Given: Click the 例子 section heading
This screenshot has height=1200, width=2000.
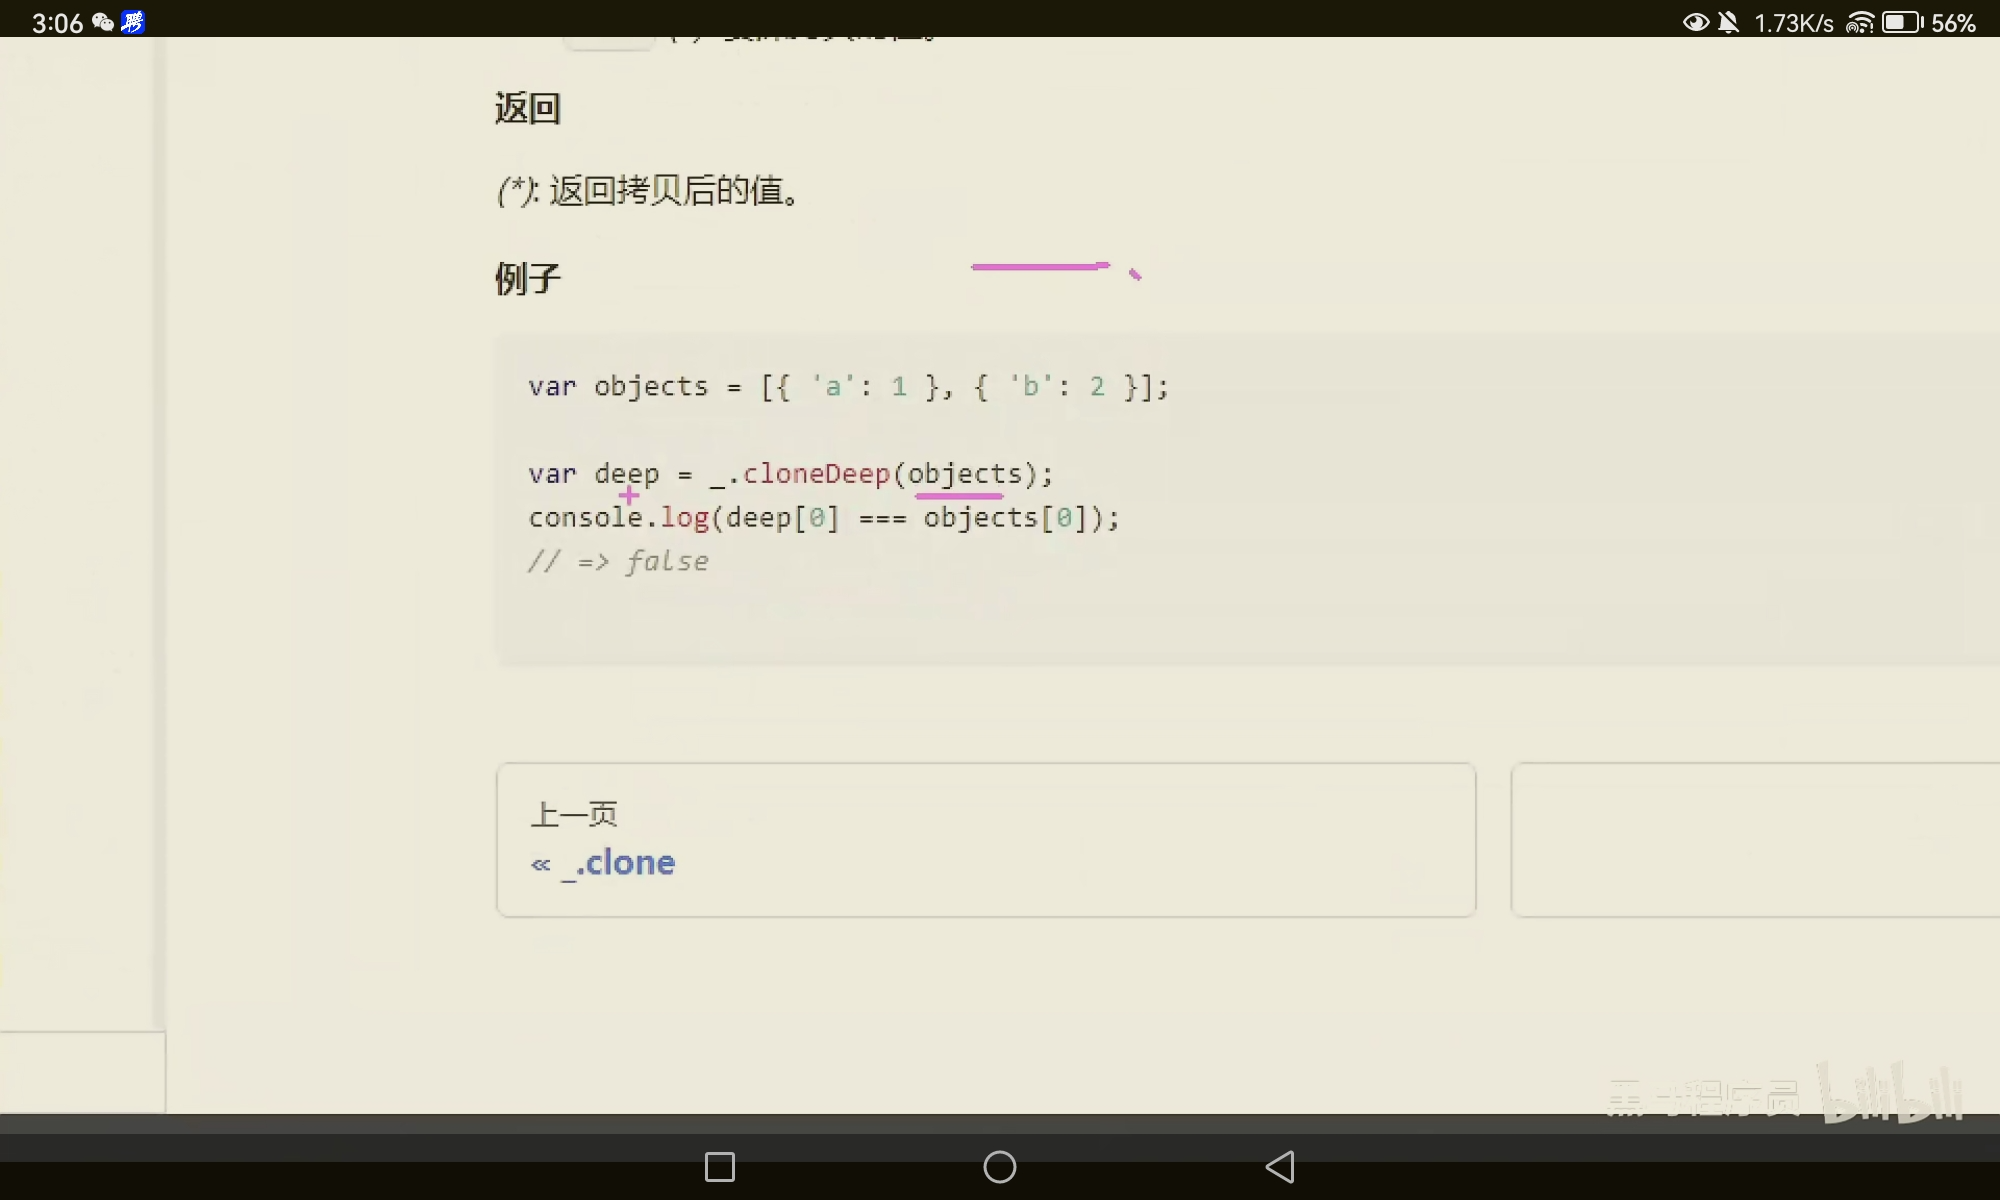Looking at the screenshot, I should coord(528,278).
